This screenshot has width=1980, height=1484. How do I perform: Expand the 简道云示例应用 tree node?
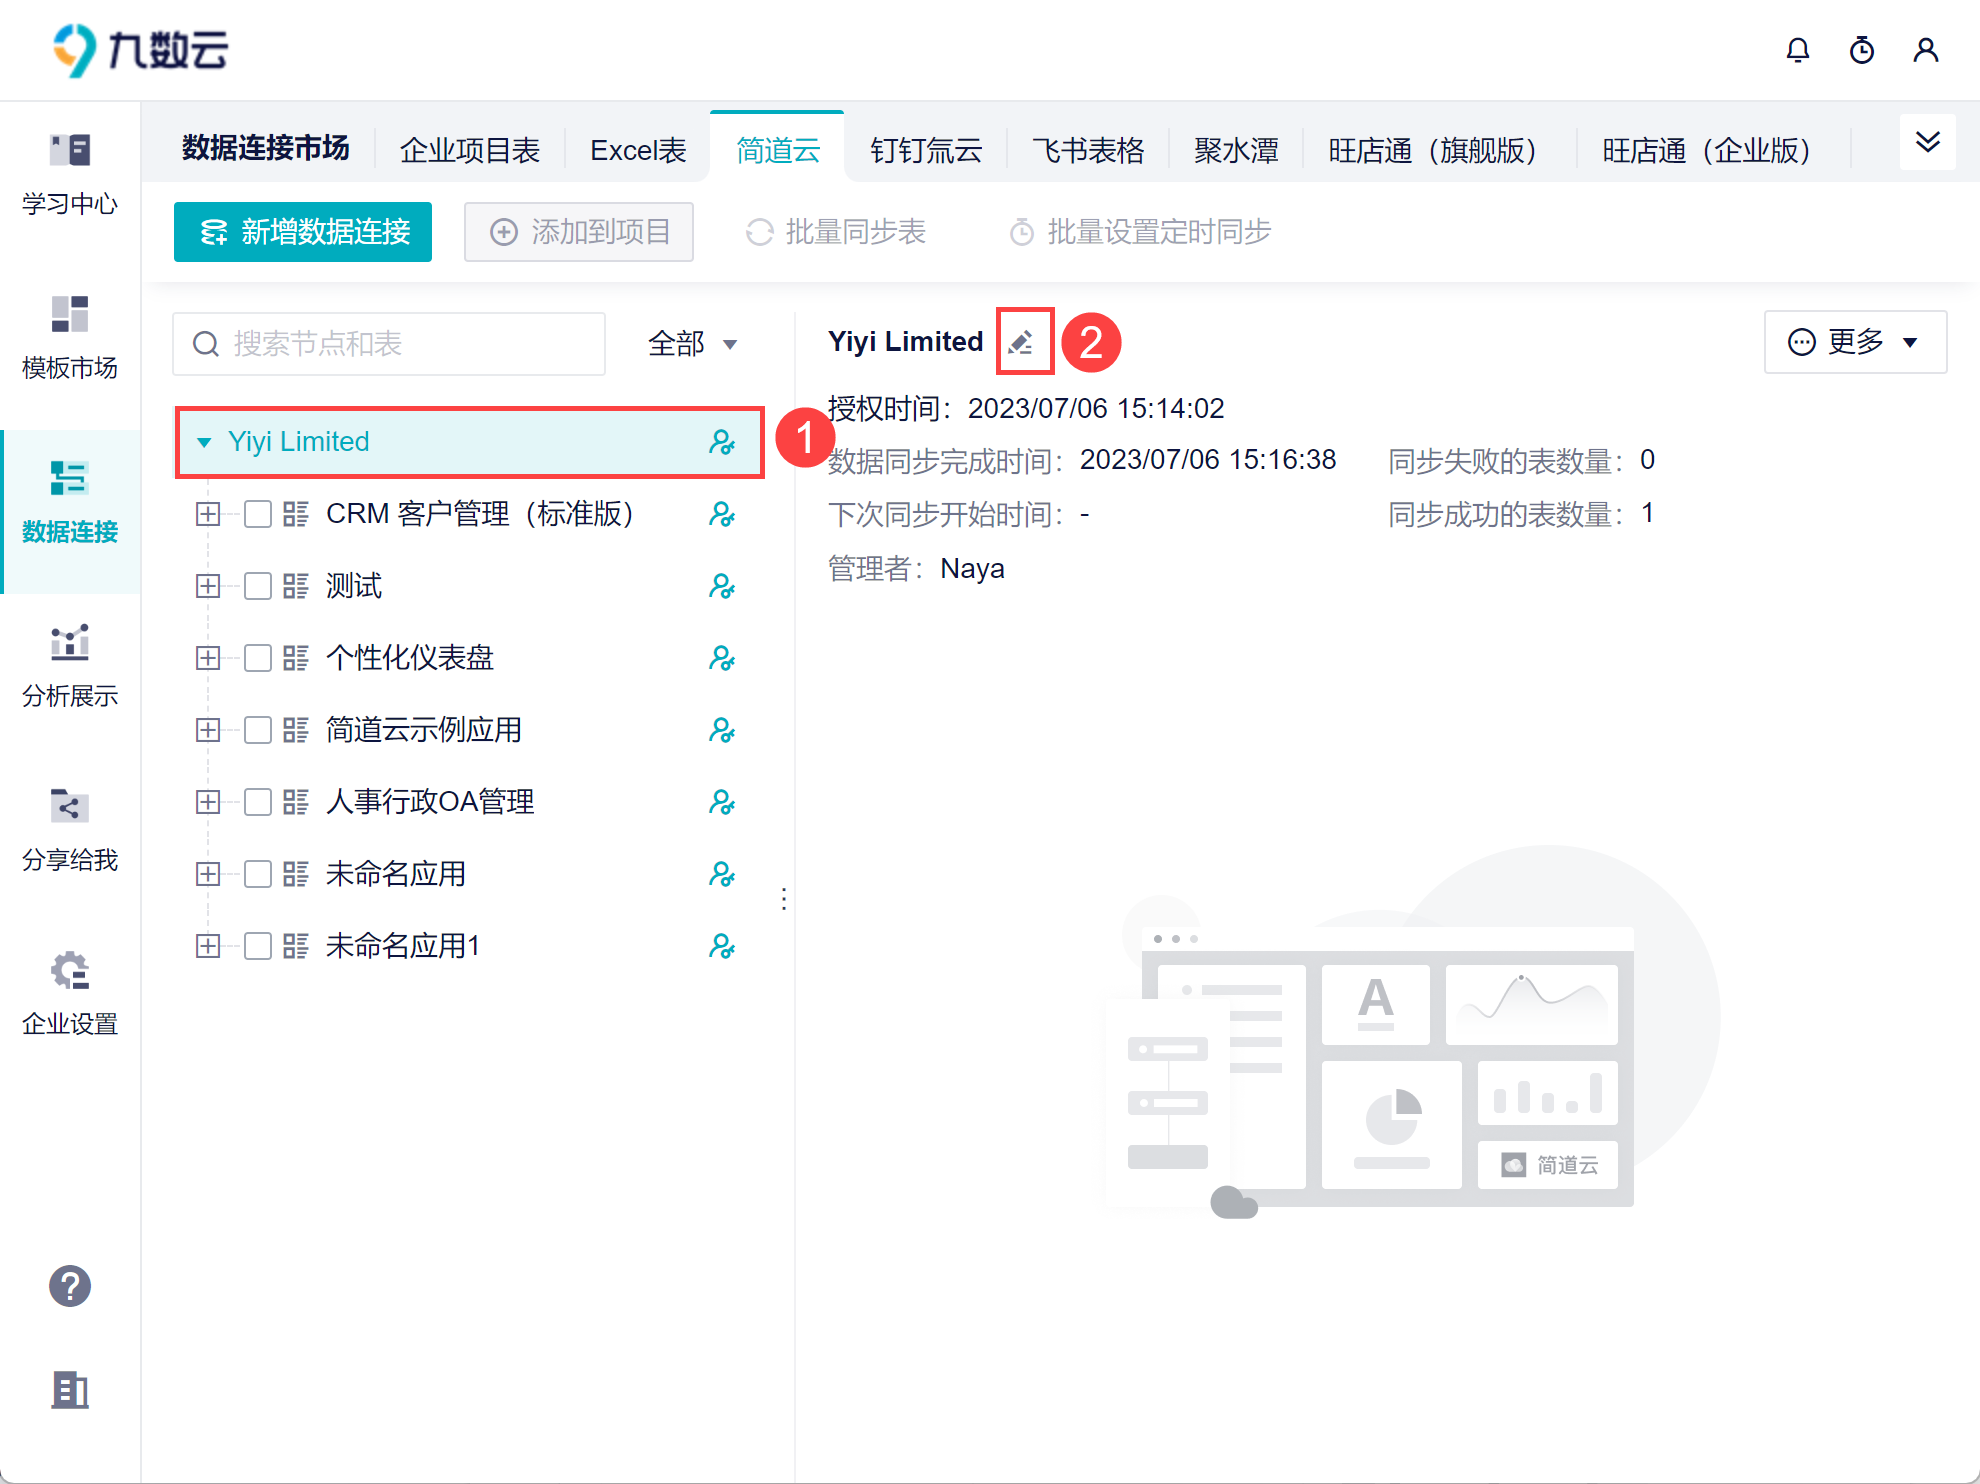pyautogui.click(x=208, y=730)
